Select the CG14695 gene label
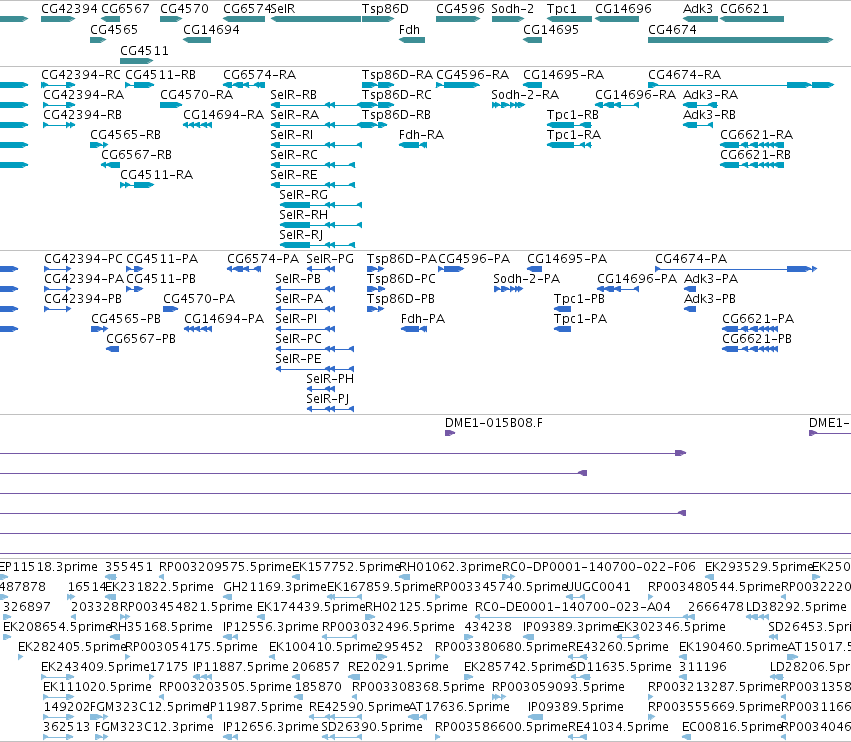Image resolution: width=851 pixels, height=742 pixels. click(x=551, y=30)
